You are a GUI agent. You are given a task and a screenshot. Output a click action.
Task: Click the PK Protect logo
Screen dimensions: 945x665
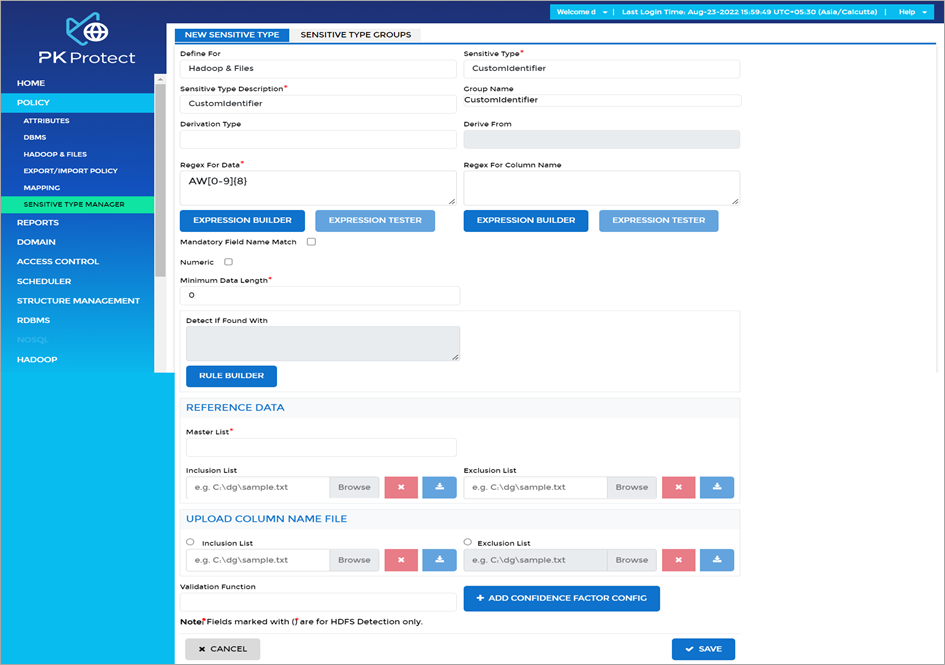click(x=87, y=38)
